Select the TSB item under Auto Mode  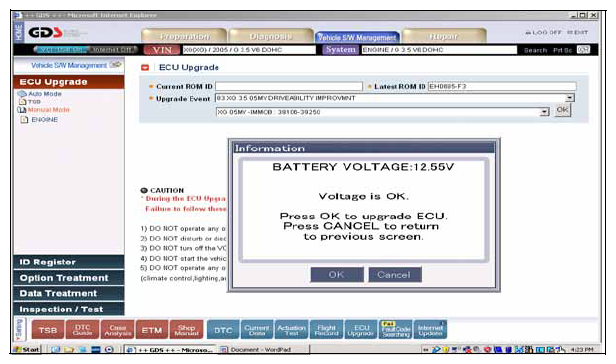point(34,102)
